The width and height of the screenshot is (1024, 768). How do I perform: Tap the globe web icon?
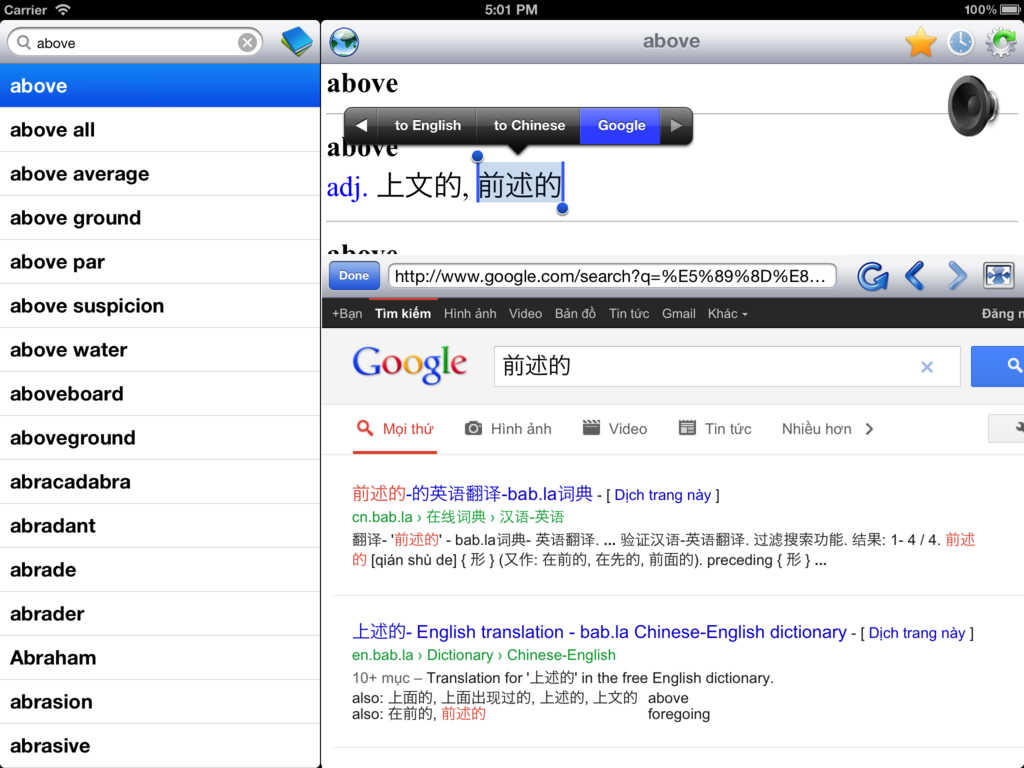pyautogui.click(x=344, y=42)
